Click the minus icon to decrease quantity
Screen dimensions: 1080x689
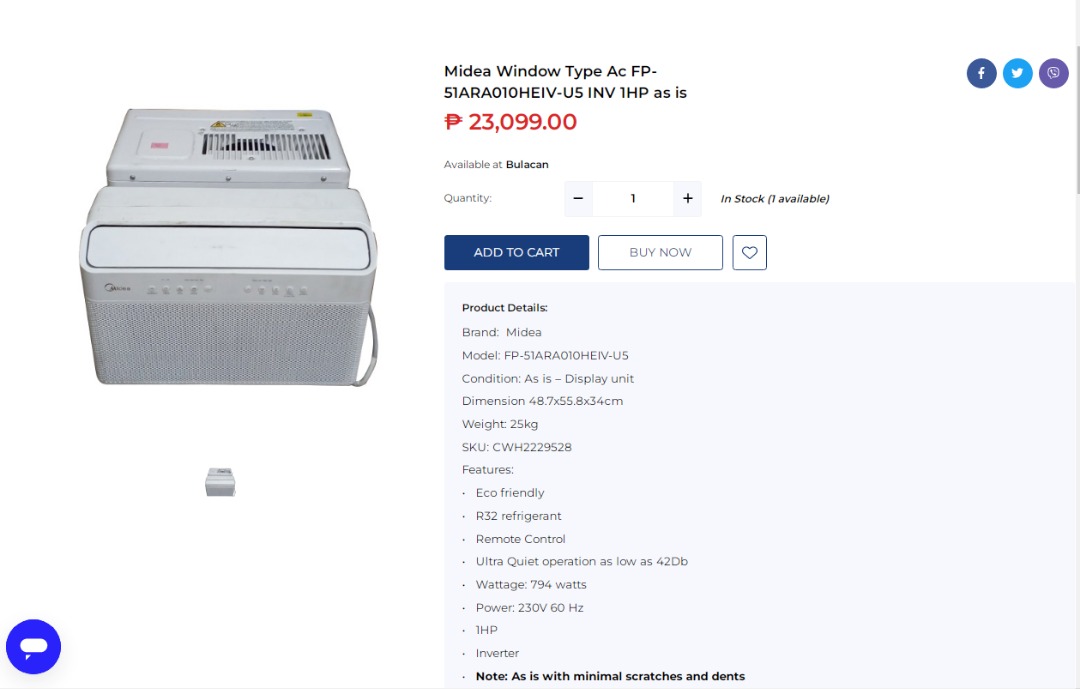[578, 198]
